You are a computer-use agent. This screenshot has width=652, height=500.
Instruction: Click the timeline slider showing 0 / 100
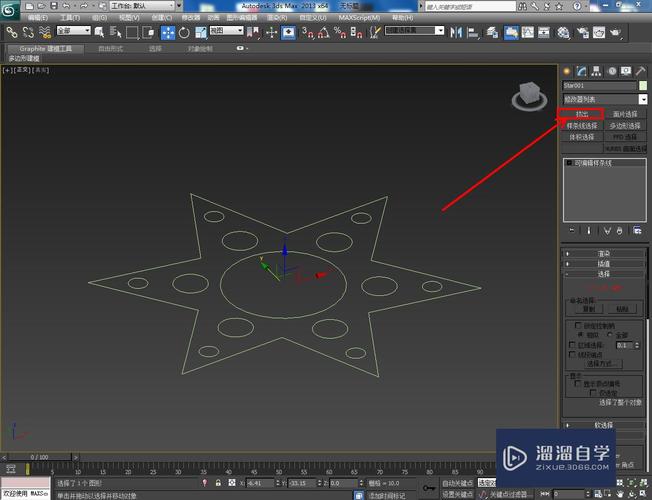(x=40, y=457)
